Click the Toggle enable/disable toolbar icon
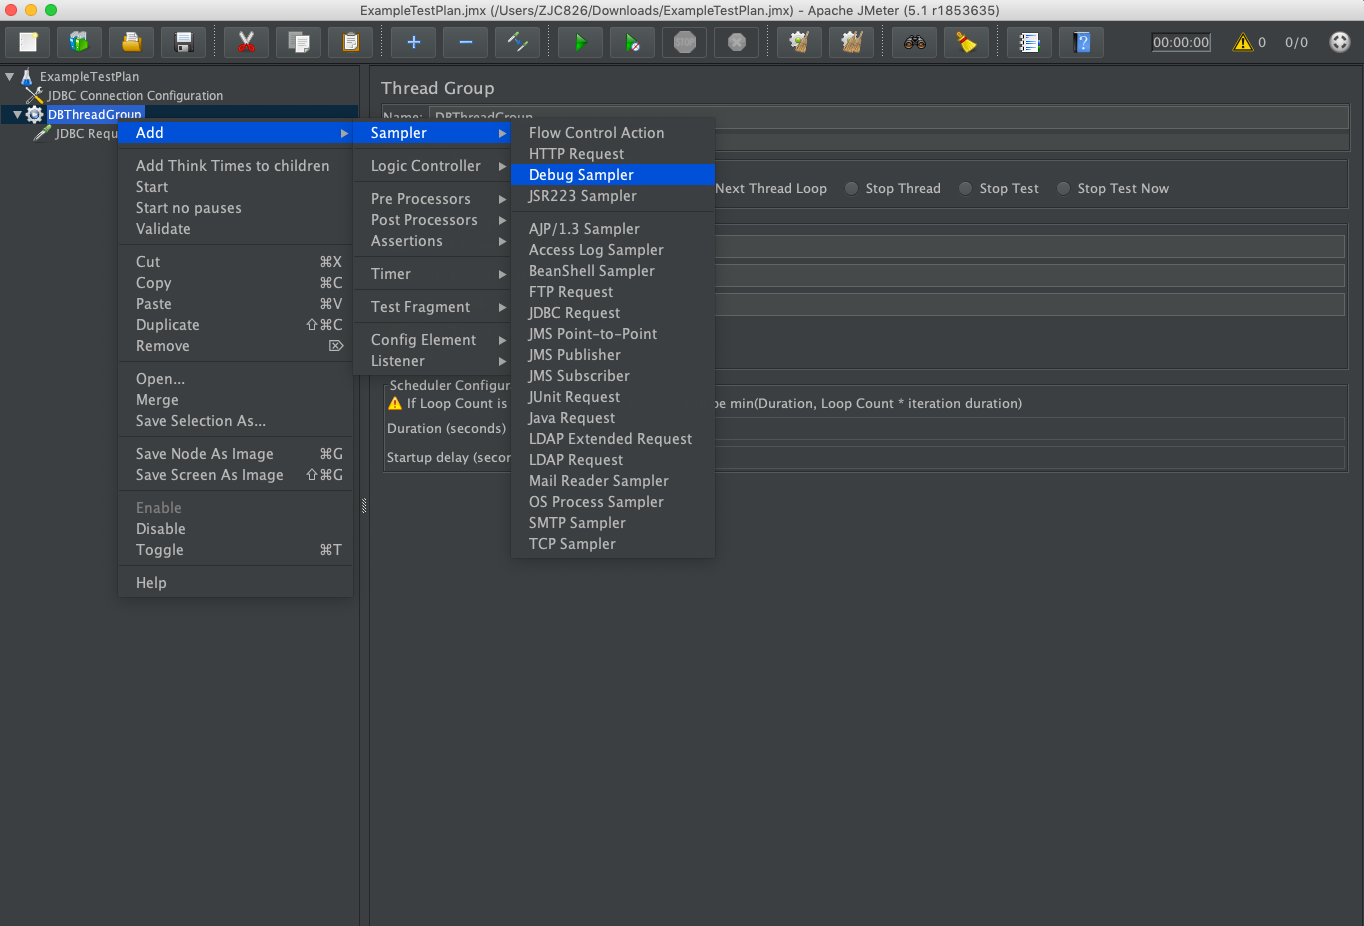Viewport: 1364px width, 926px height. click(517, 42)
